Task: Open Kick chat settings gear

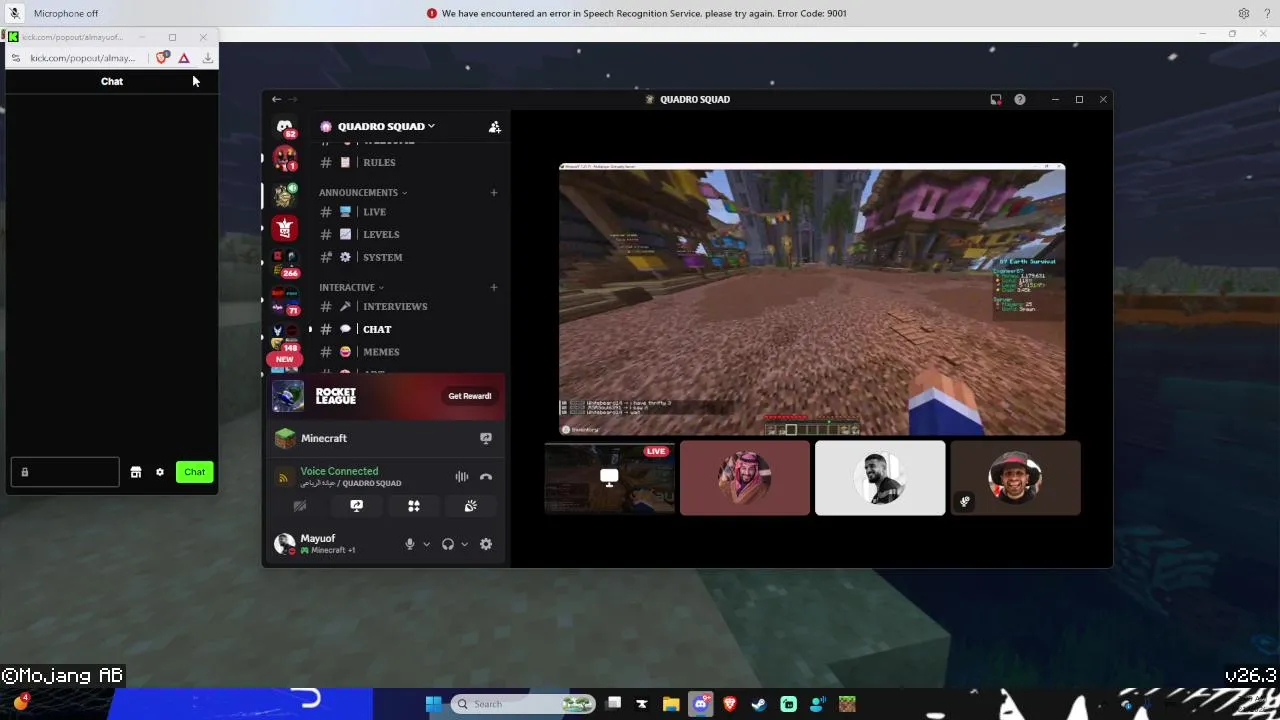Action: click(x=160, y=472)
